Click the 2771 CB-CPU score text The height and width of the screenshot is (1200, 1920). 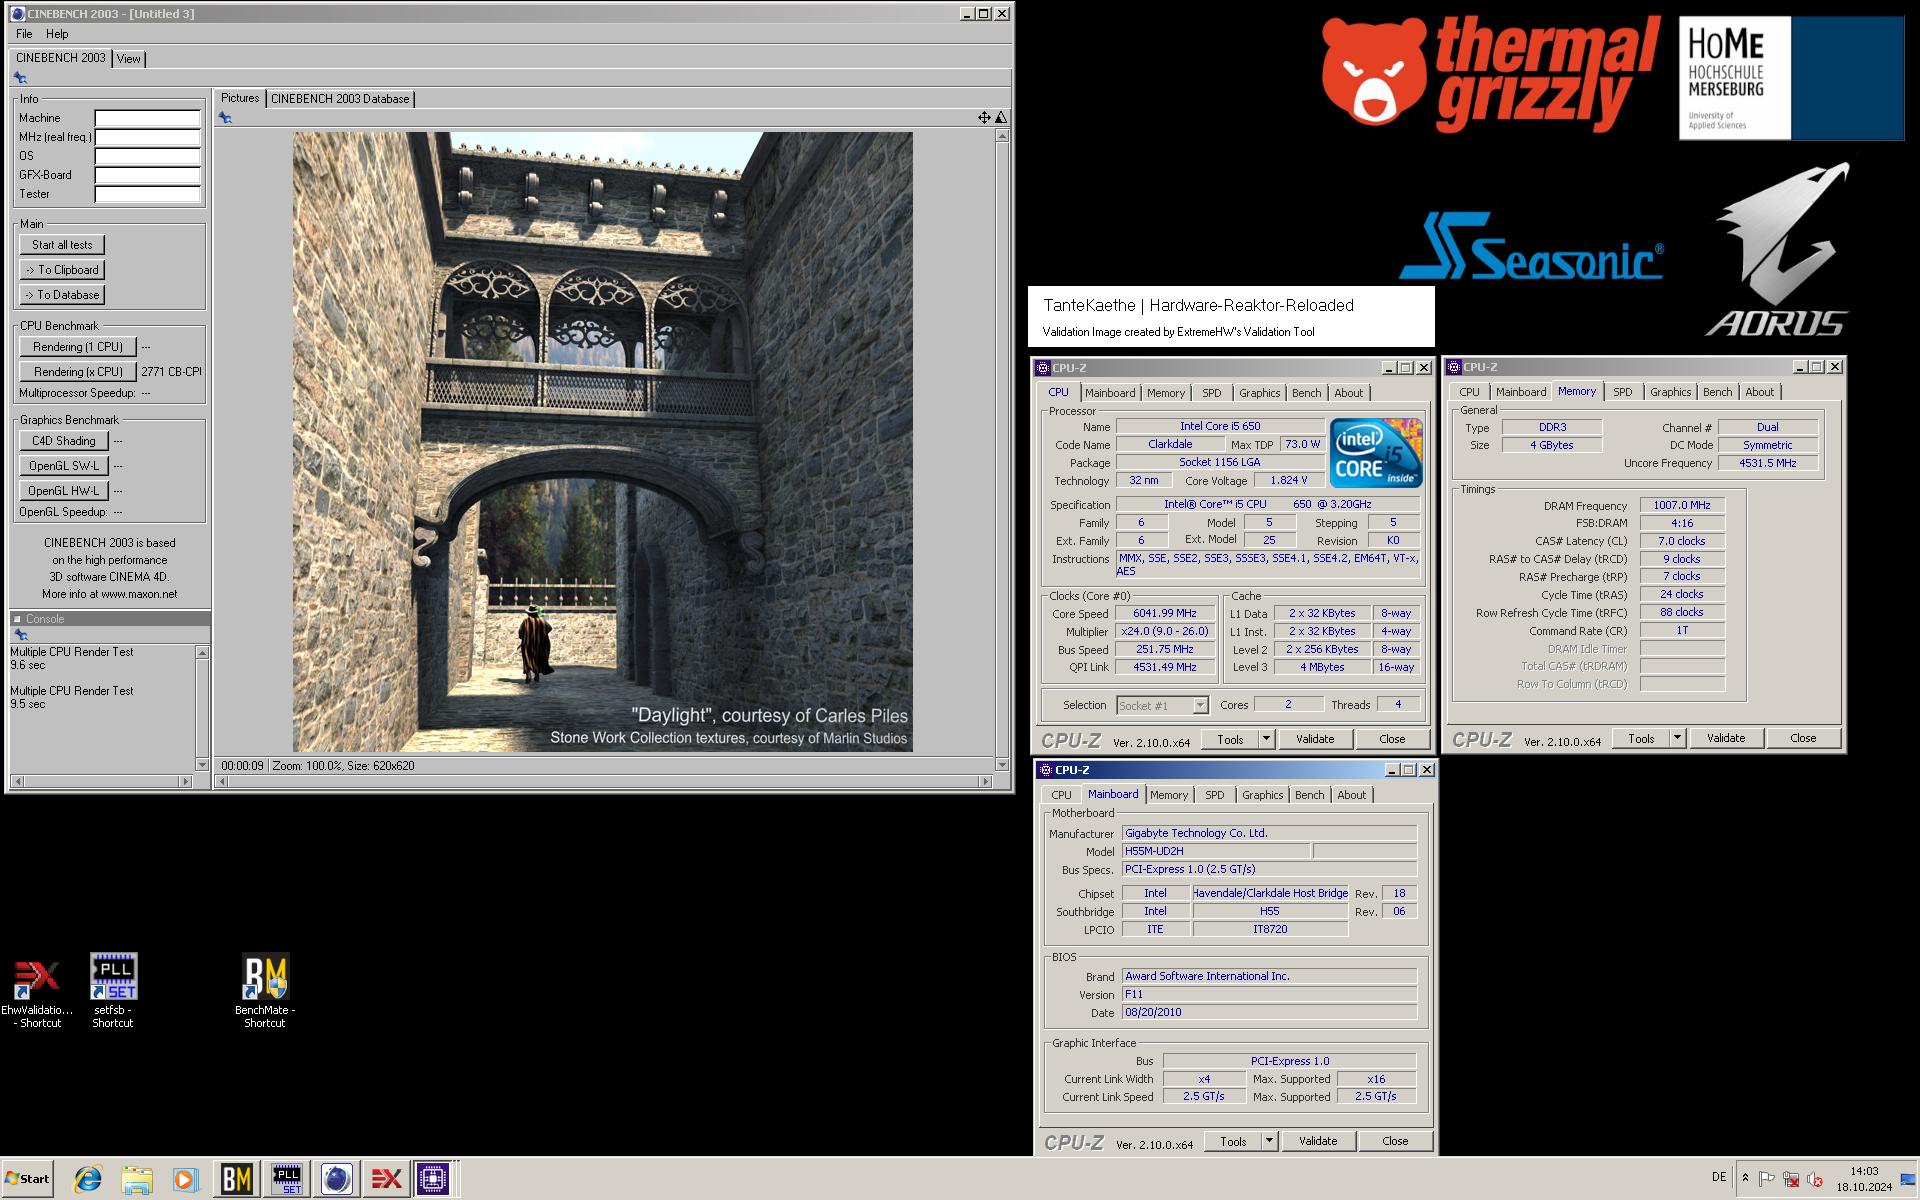point(171,372)
